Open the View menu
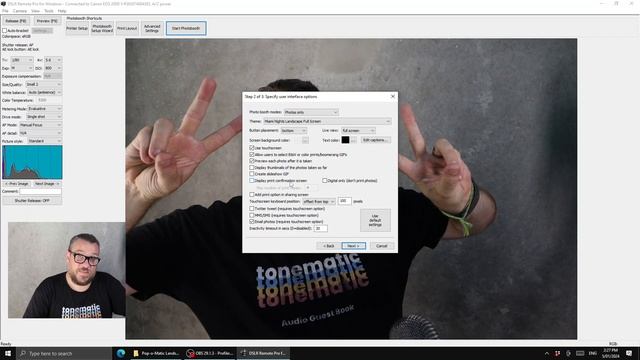 pyautogui.click(x=36, y=11)
